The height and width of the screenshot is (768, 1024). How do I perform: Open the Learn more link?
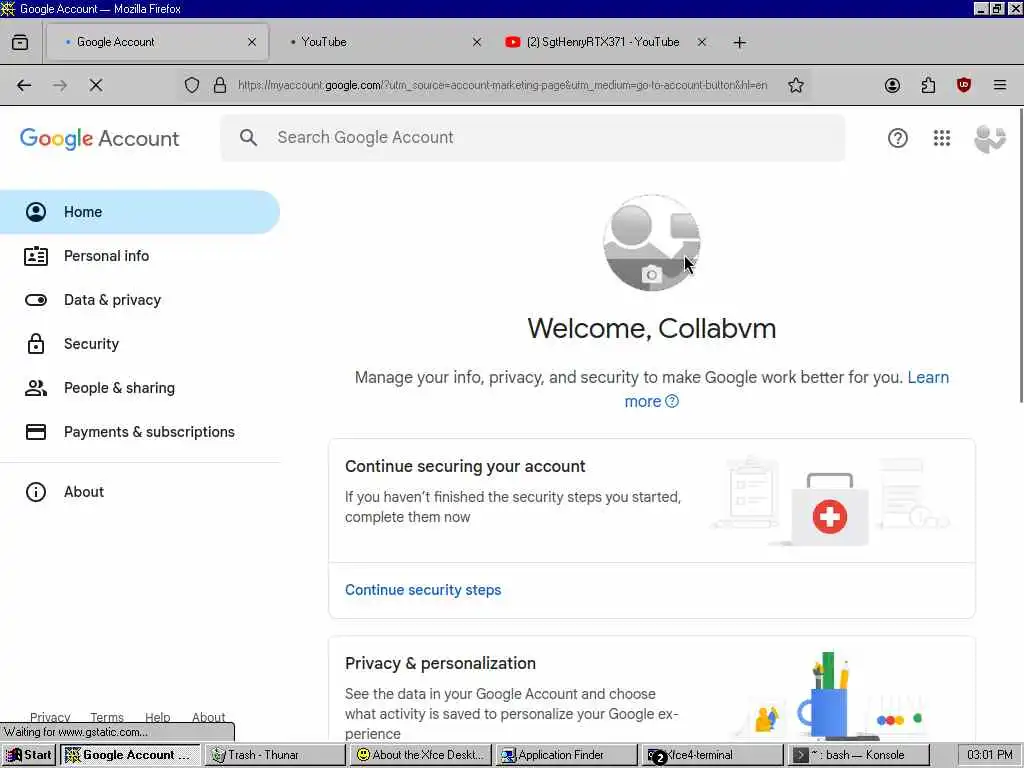tap(787, 389)
